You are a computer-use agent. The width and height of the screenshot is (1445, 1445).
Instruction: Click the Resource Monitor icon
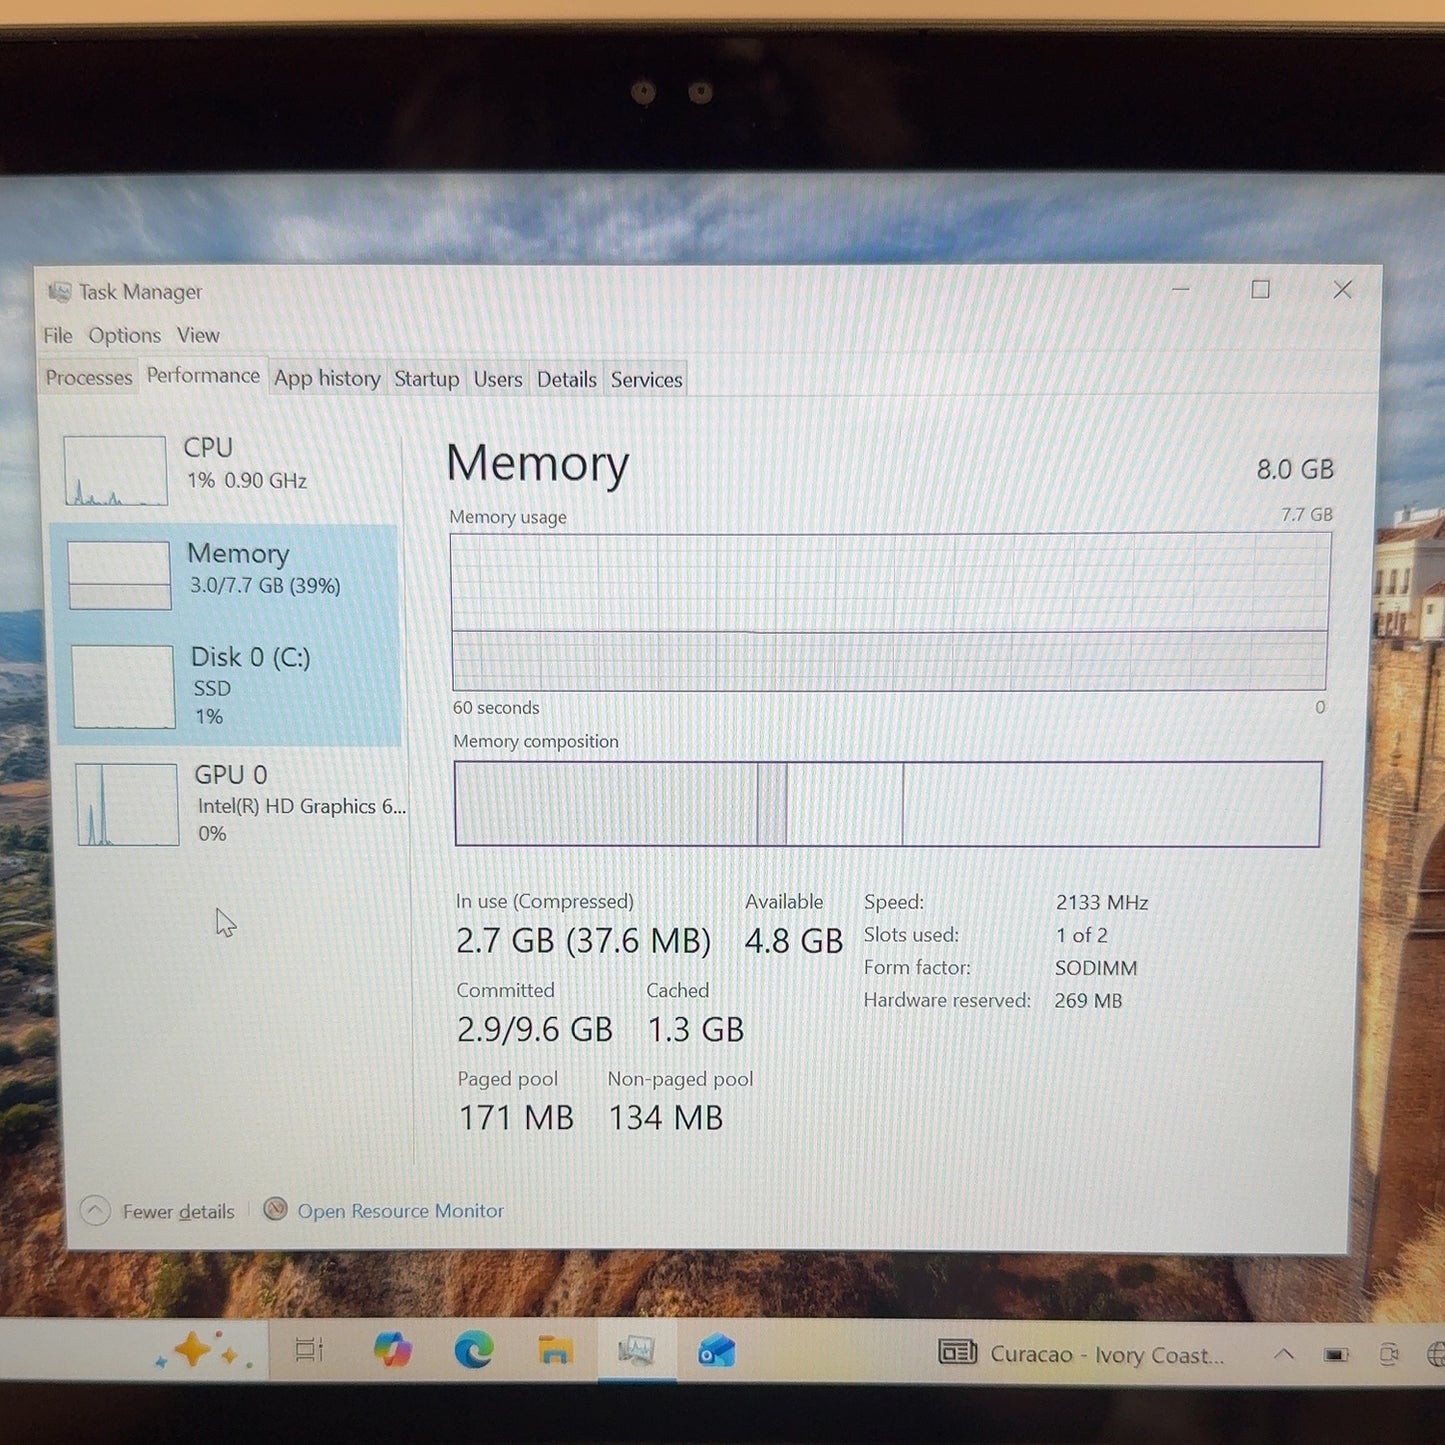(x=275, y=1210)
